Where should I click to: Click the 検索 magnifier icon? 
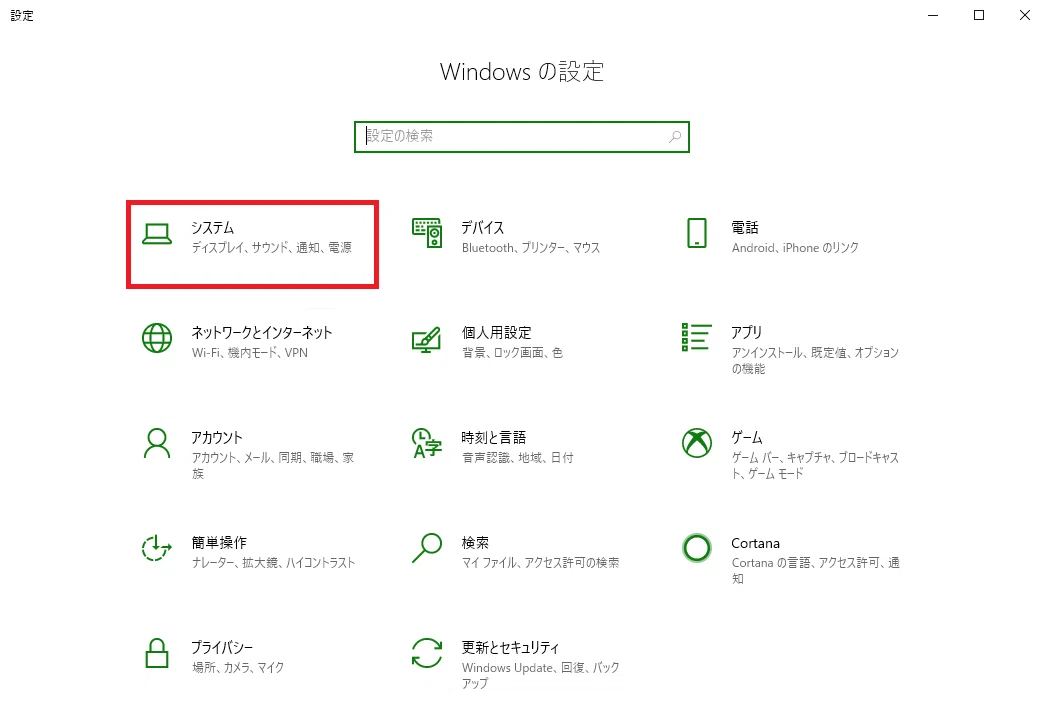(427, 548)
